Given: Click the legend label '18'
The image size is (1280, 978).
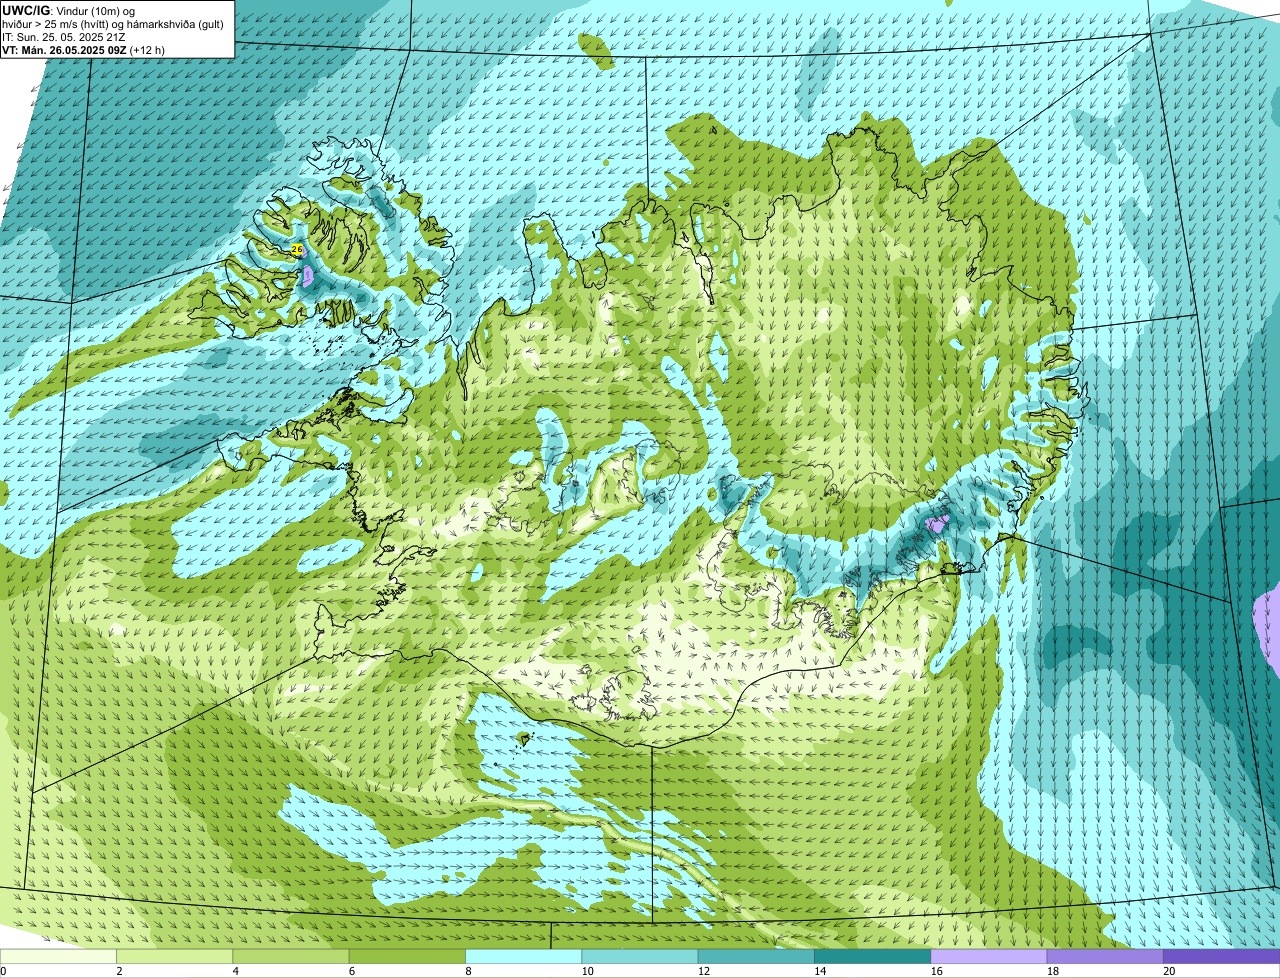Looking at the screenshot, I should tap(1052, 971).
